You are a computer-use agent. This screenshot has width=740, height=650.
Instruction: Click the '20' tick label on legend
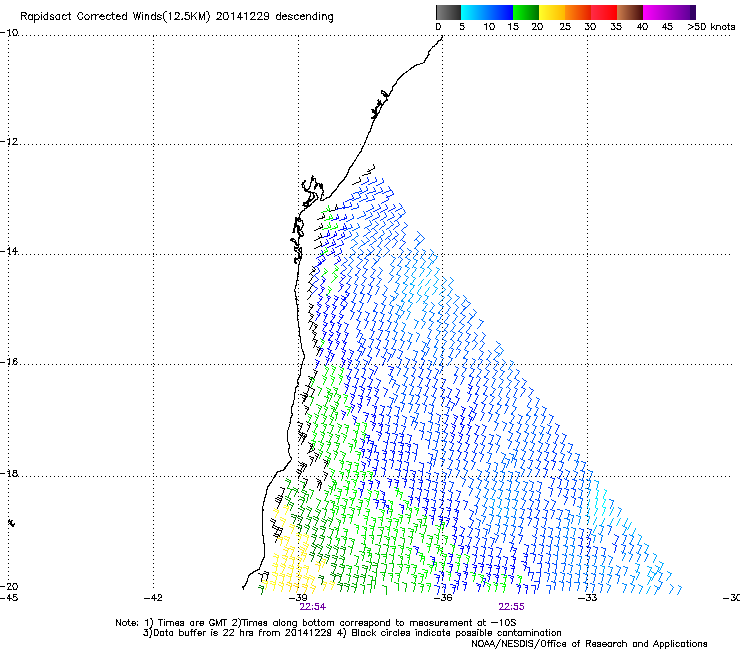click(x=537, y=27)
